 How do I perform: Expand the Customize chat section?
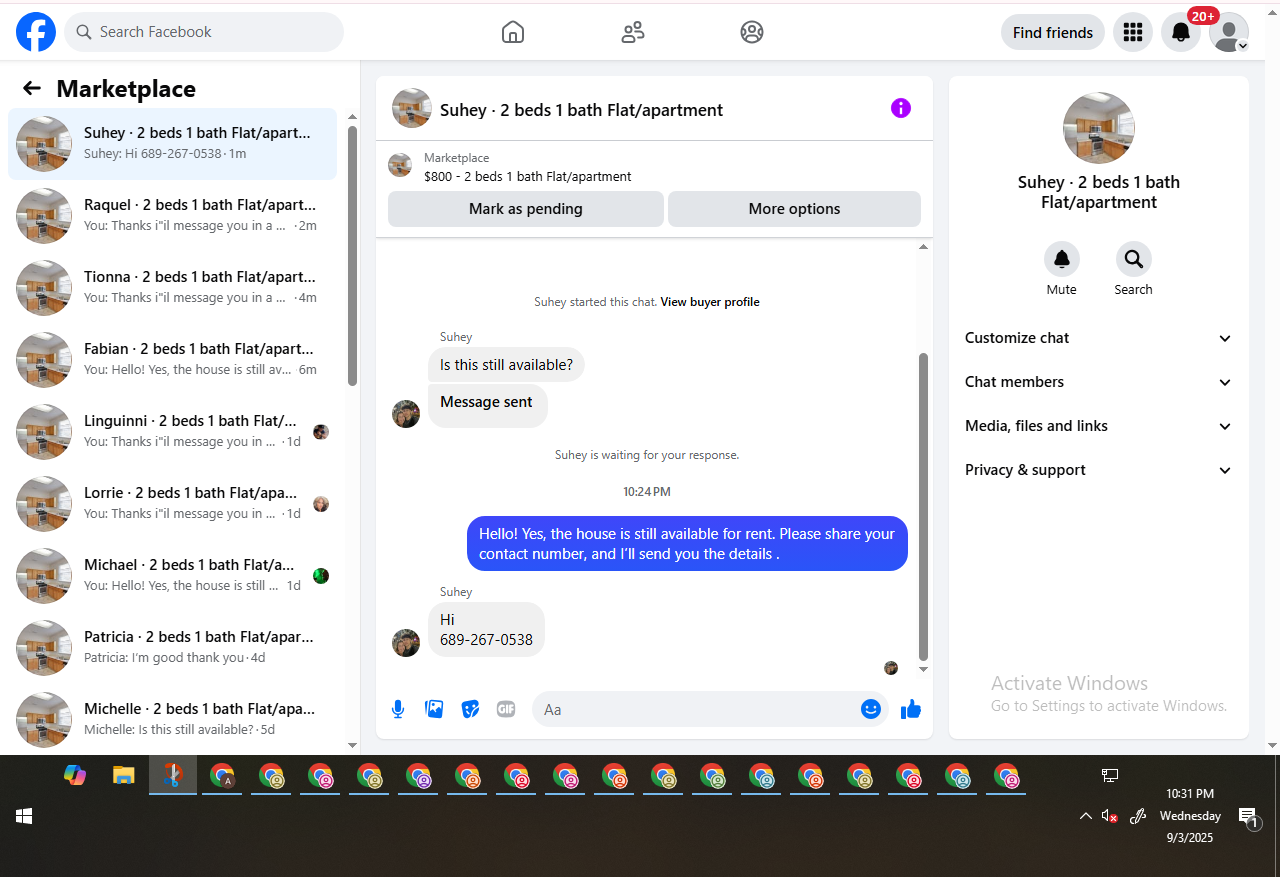click(1099, 338)
